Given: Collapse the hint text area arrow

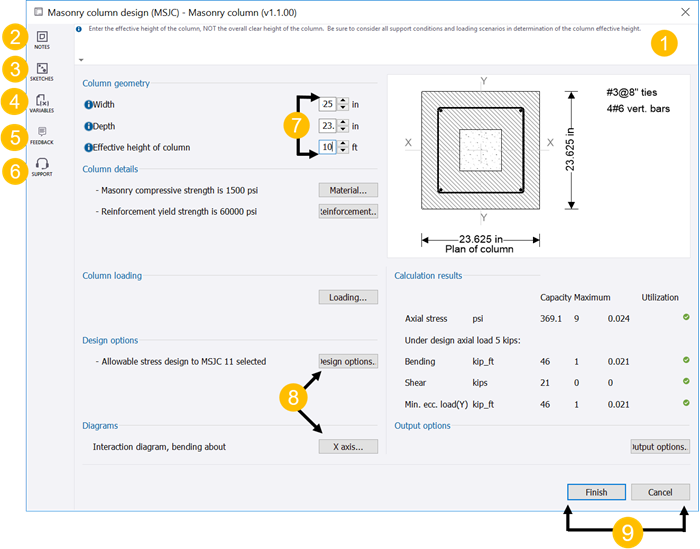Looking at the screenshot, I should tap(81, 60).
